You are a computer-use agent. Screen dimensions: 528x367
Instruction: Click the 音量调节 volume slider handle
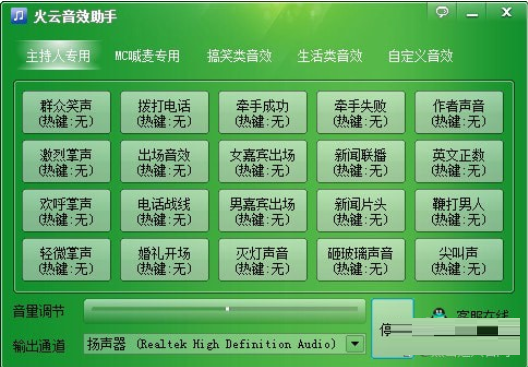tap(227, 309)
